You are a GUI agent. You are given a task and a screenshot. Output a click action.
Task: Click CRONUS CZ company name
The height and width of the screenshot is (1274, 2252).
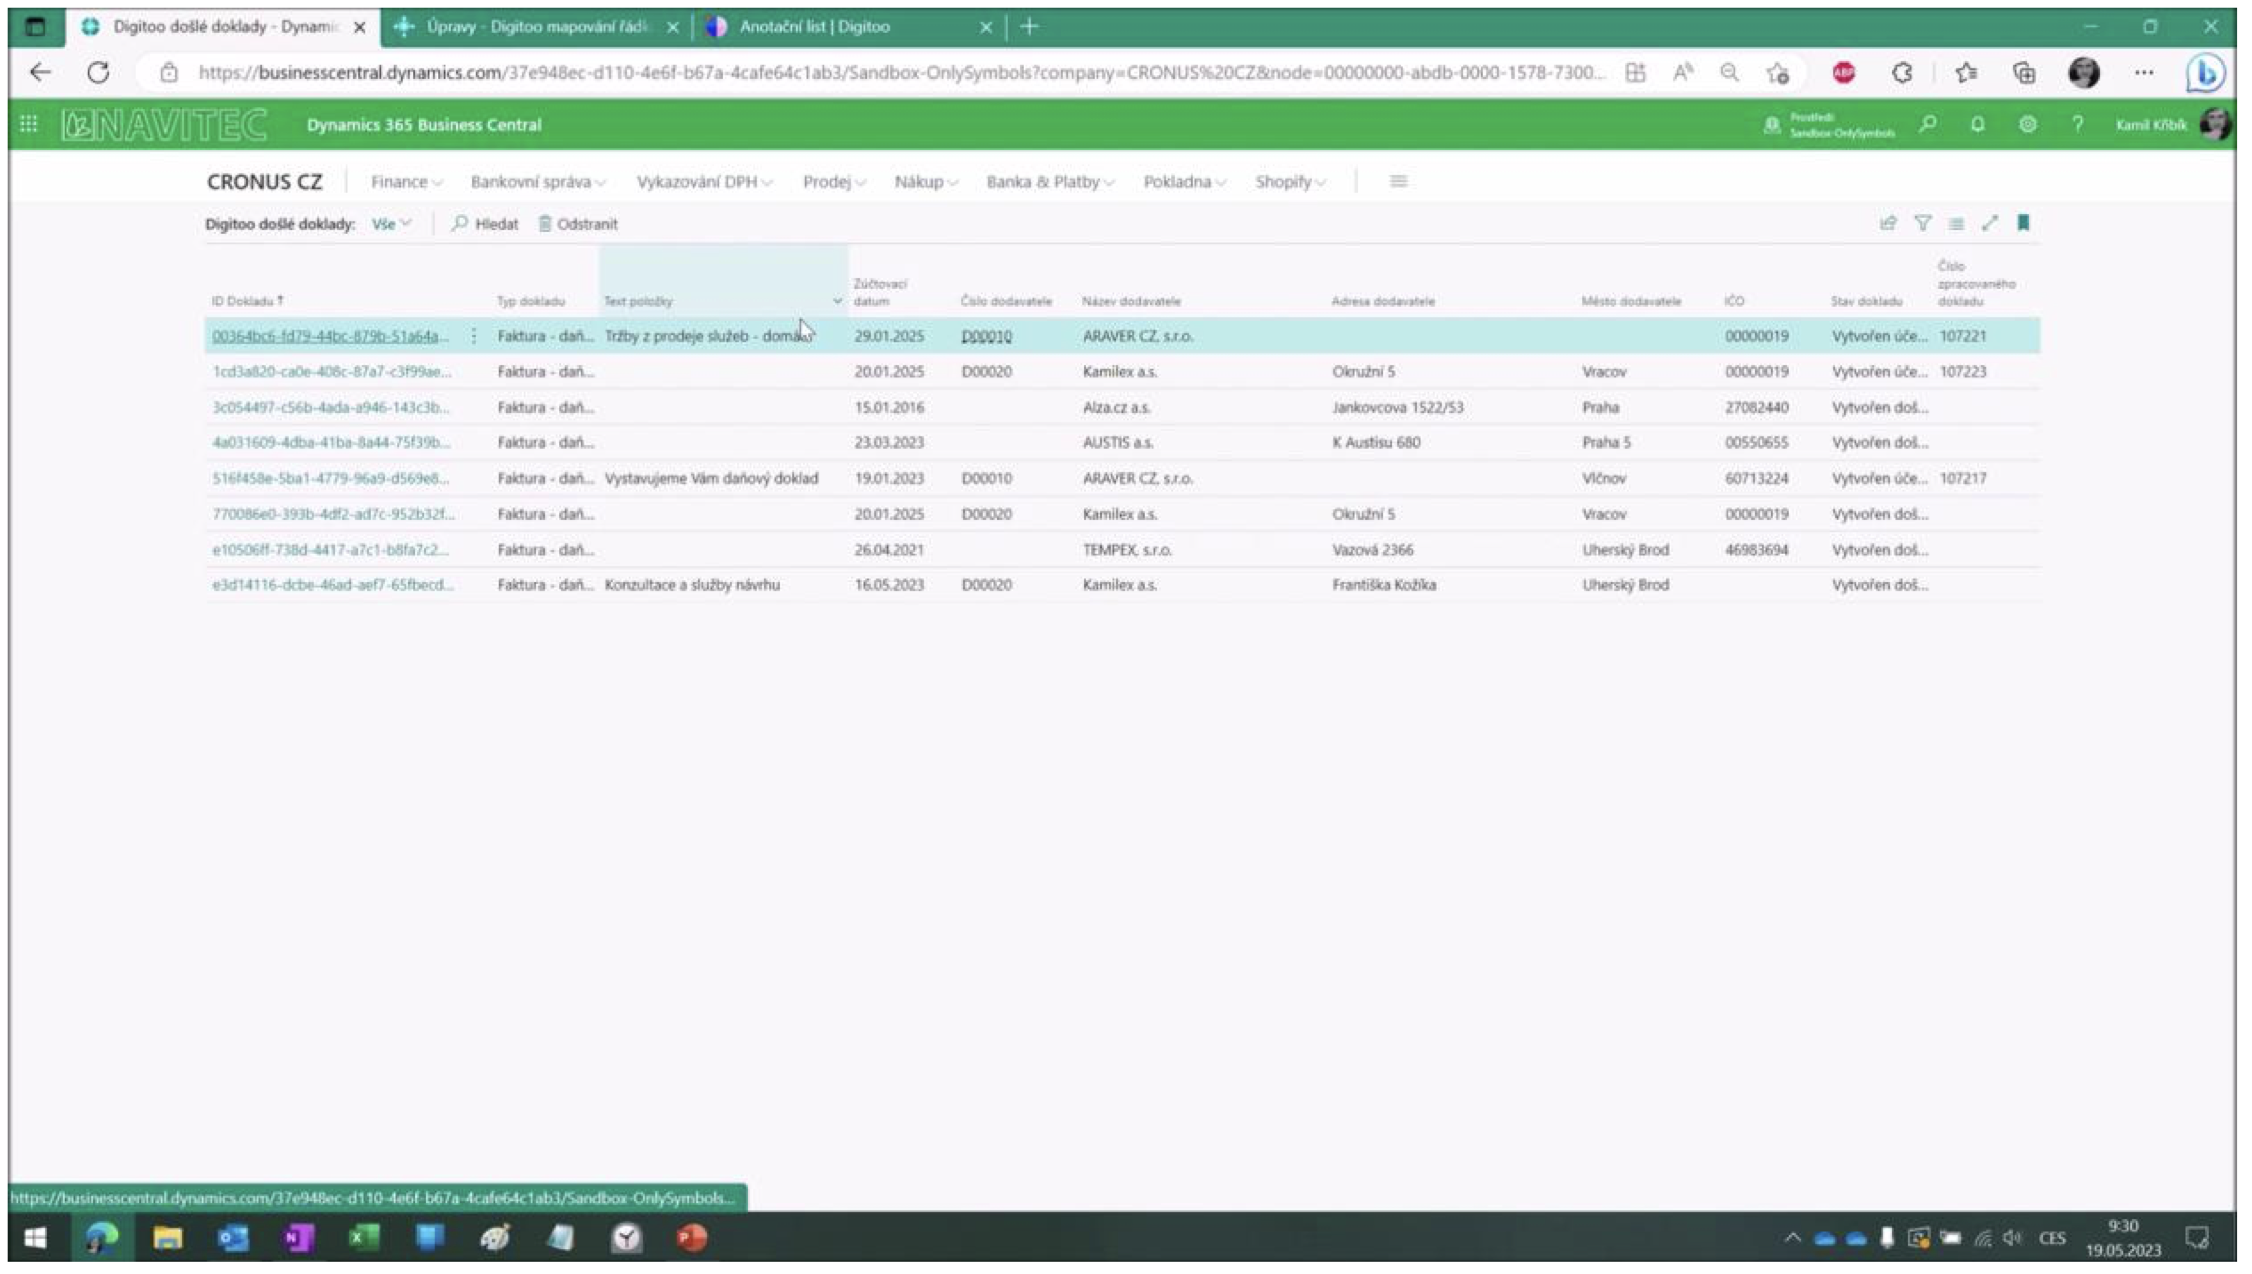[x=264, y=181]
